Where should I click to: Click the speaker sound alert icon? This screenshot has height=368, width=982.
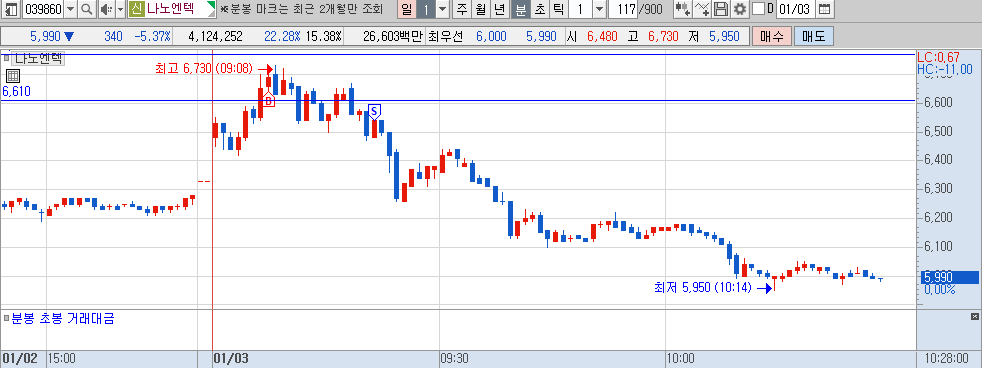(x=105, y=9)
